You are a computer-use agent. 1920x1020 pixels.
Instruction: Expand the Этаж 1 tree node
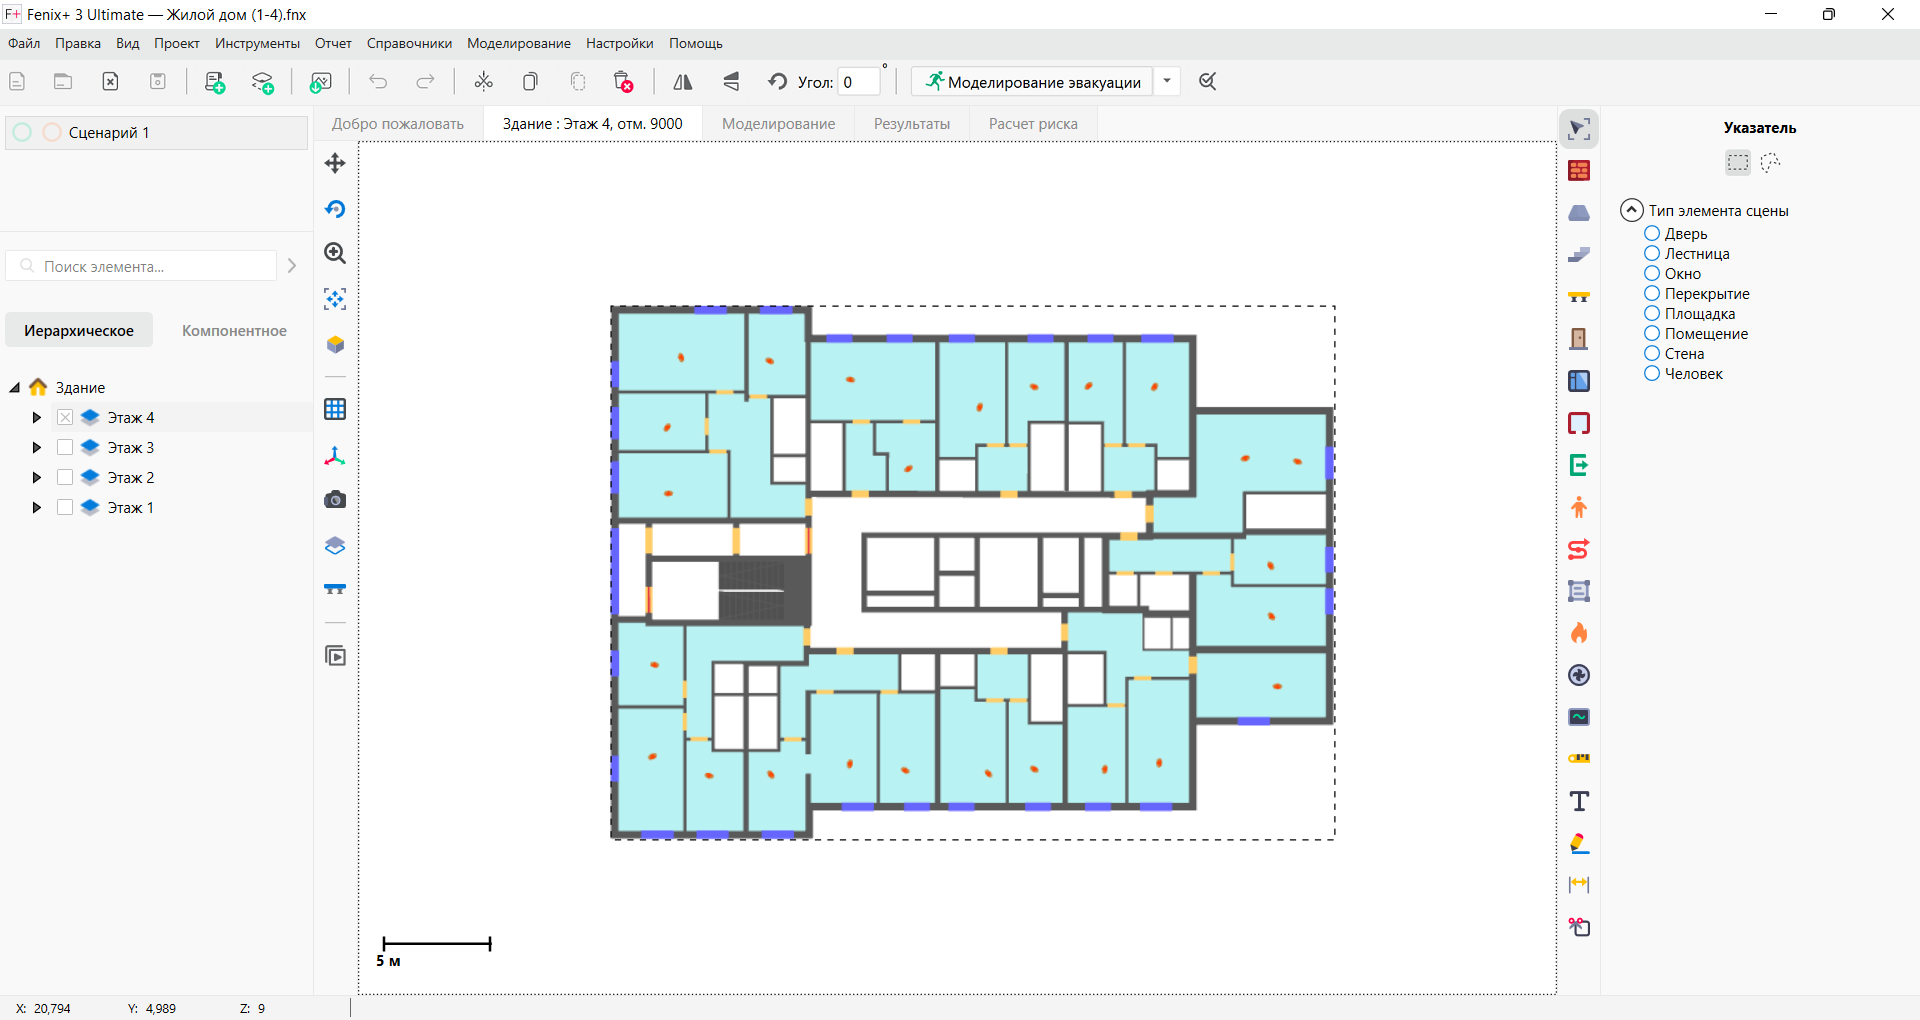[36, 507]
